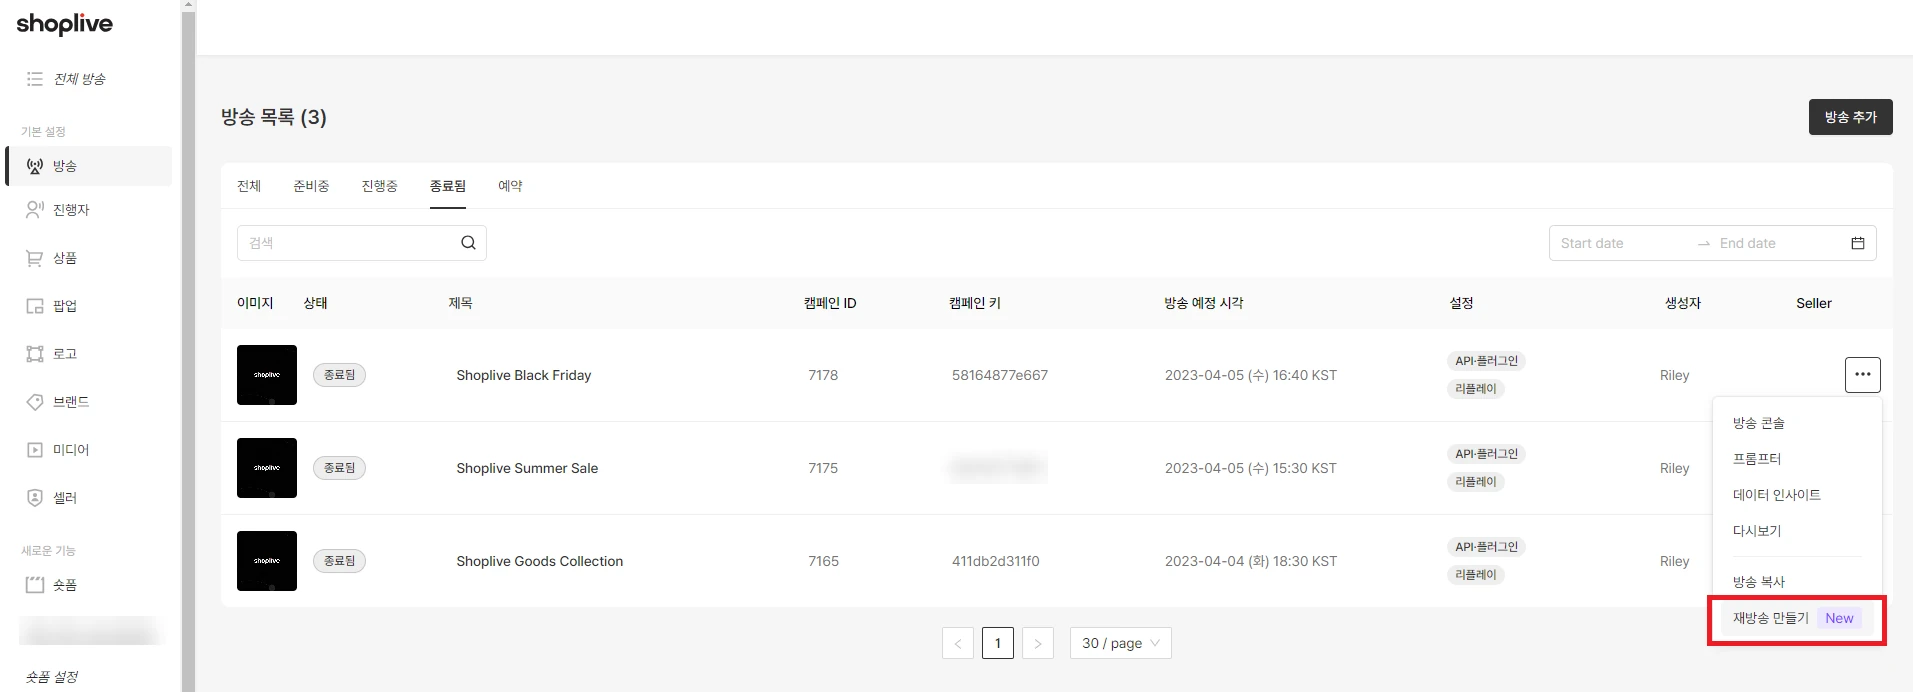Click the 종료됨 status badge for Black Friday

pos(340,375)
